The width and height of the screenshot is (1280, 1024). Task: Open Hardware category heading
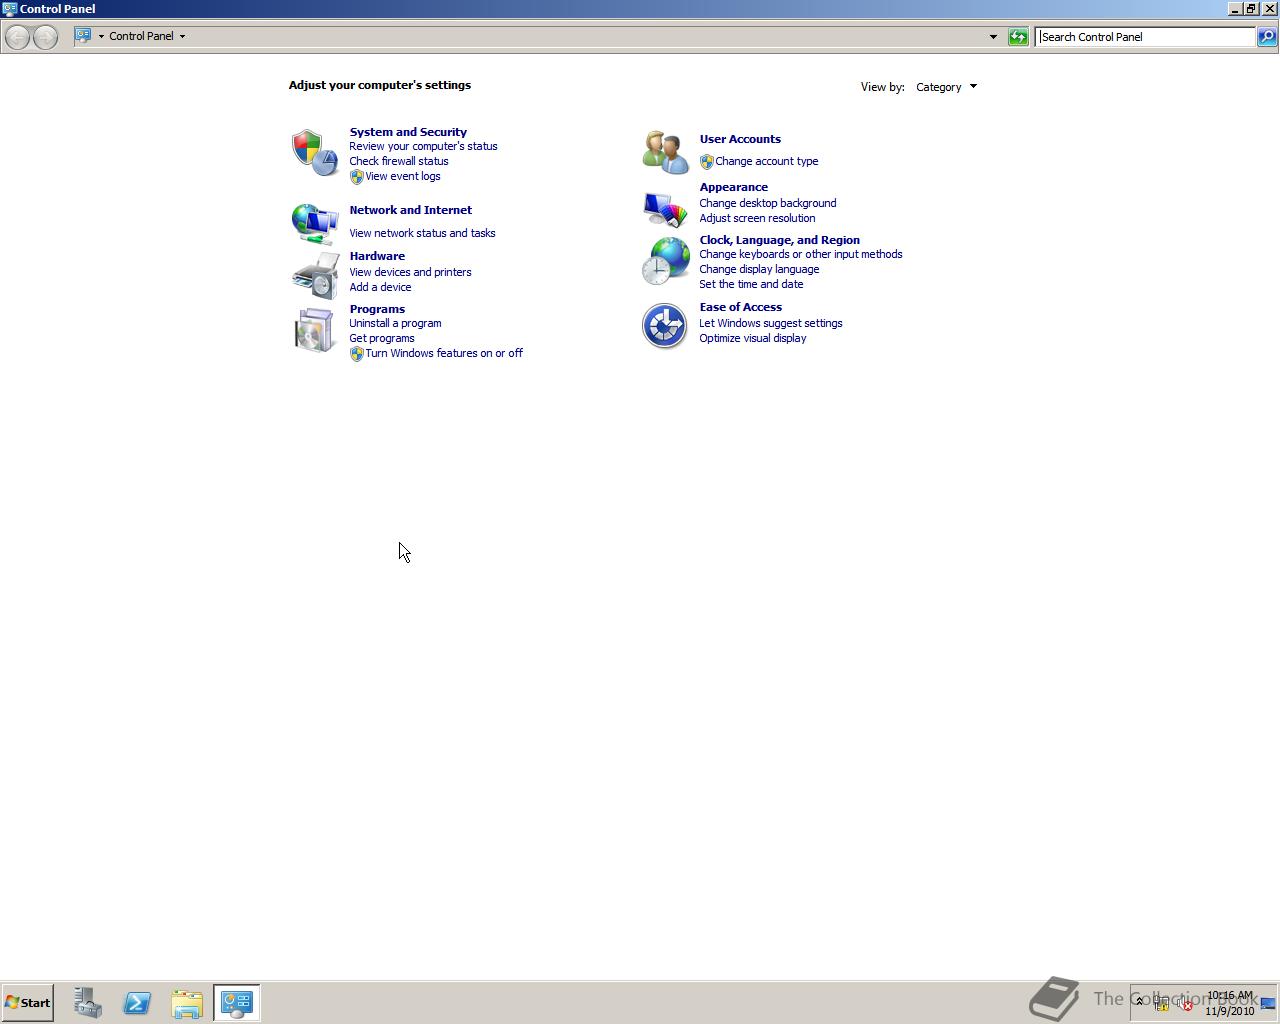click(x=377, y=256)
